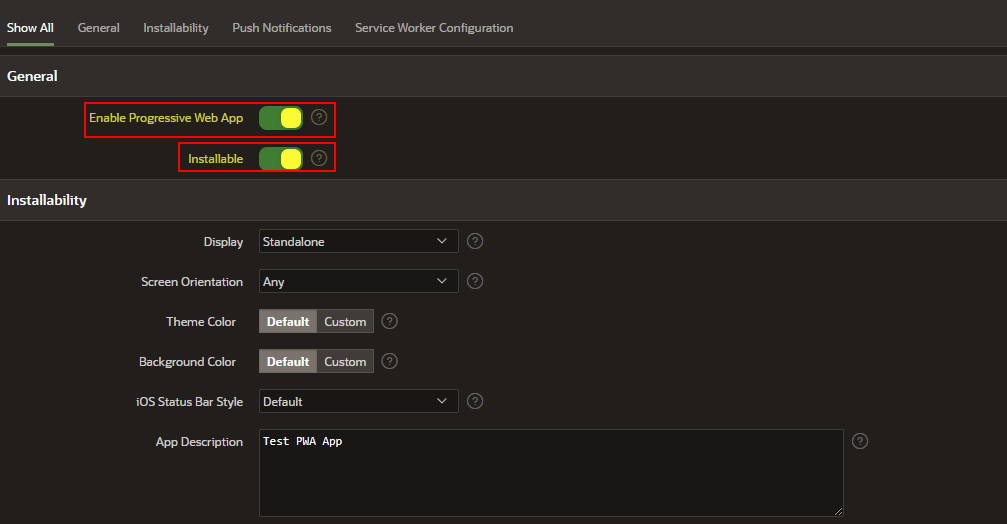Image resolution: width=1007 pixels, height=524 pixels.
Task: Show help for the Display field
Action: point(475,241)
